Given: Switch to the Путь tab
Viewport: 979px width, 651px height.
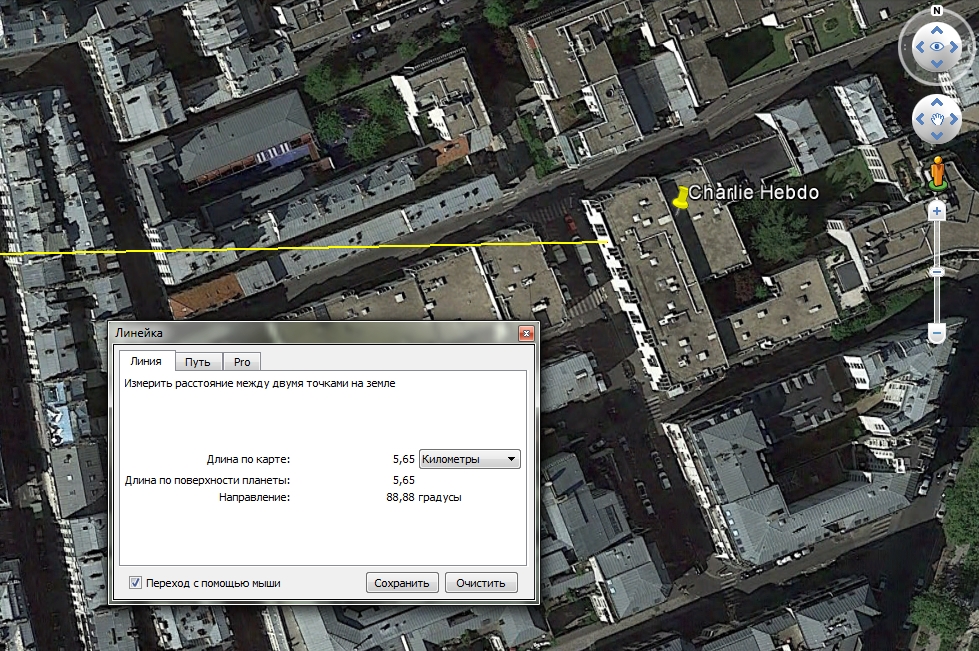Looking at the screenshot, I should 198,361.
